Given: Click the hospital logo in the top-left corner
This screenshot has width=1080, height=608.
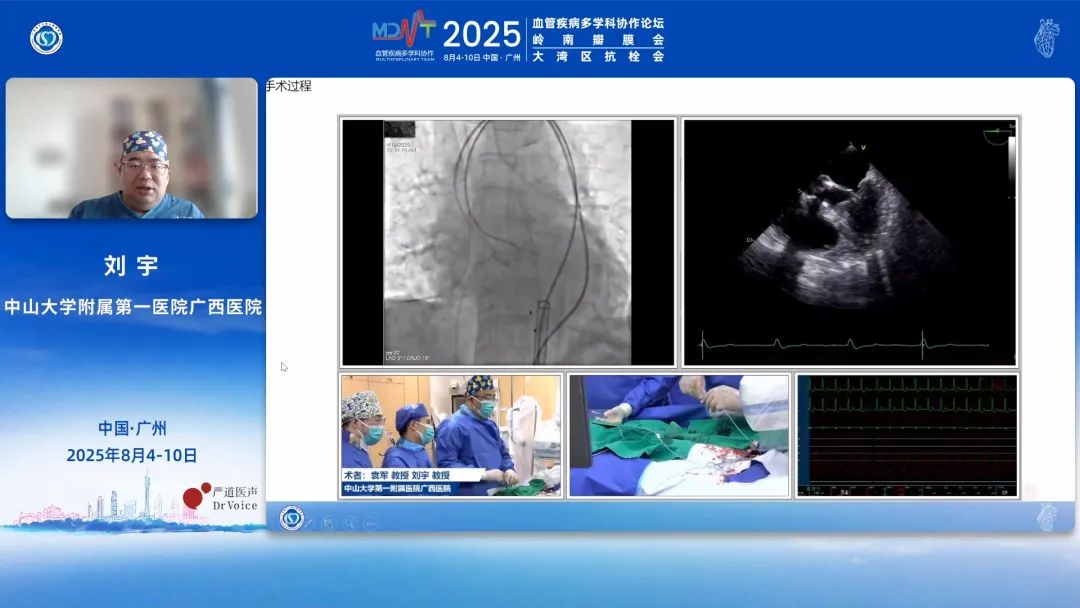Looking at the screenshot, I should pyautogui.click(x=46, y=38).
